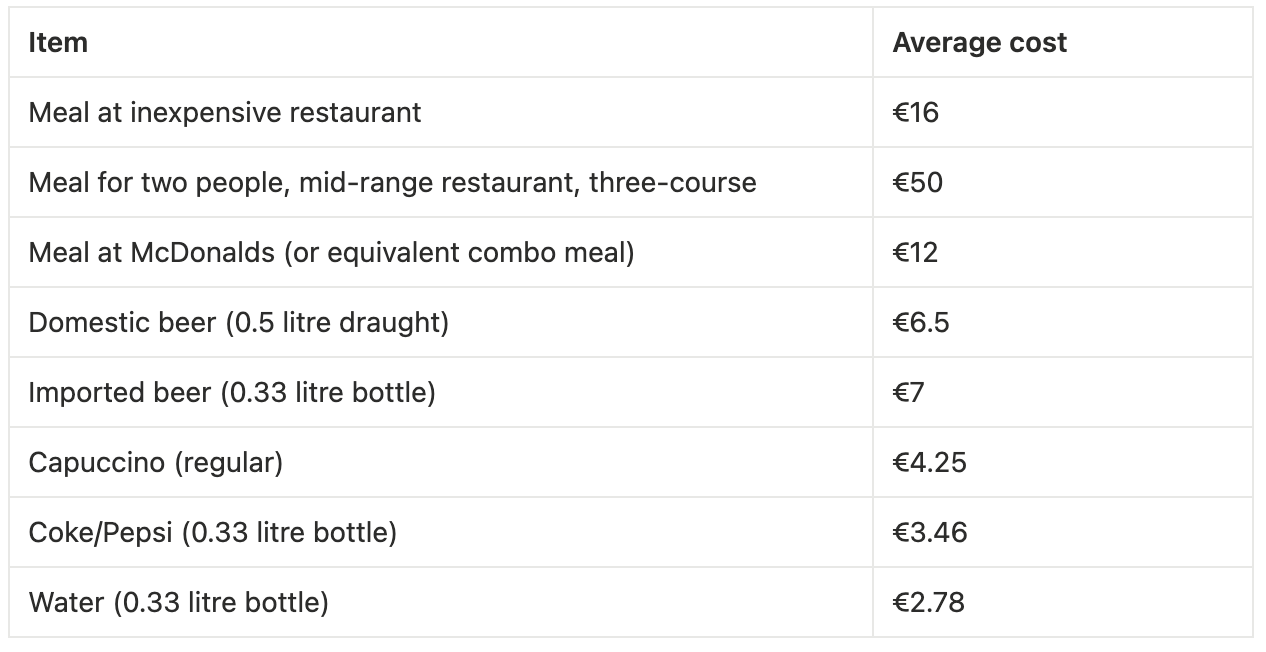Click the €3.46 price cell

(x=1062, y=532)
